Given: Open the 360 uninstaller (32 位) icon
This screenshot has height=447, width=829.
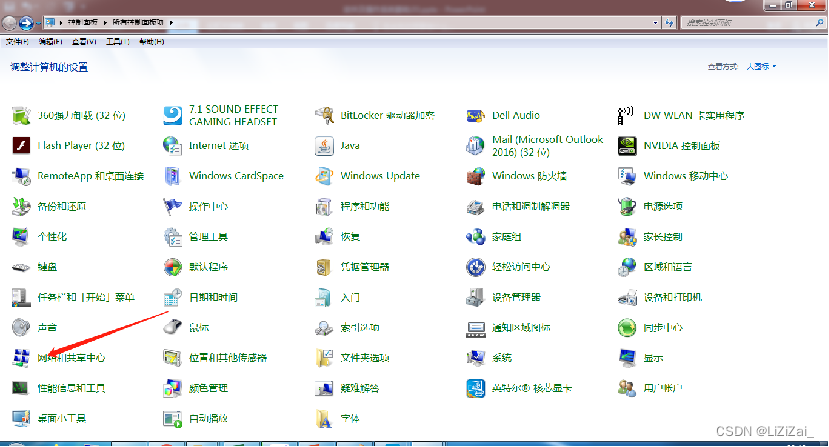Looking at the screenshot, I should pos(21,115).
